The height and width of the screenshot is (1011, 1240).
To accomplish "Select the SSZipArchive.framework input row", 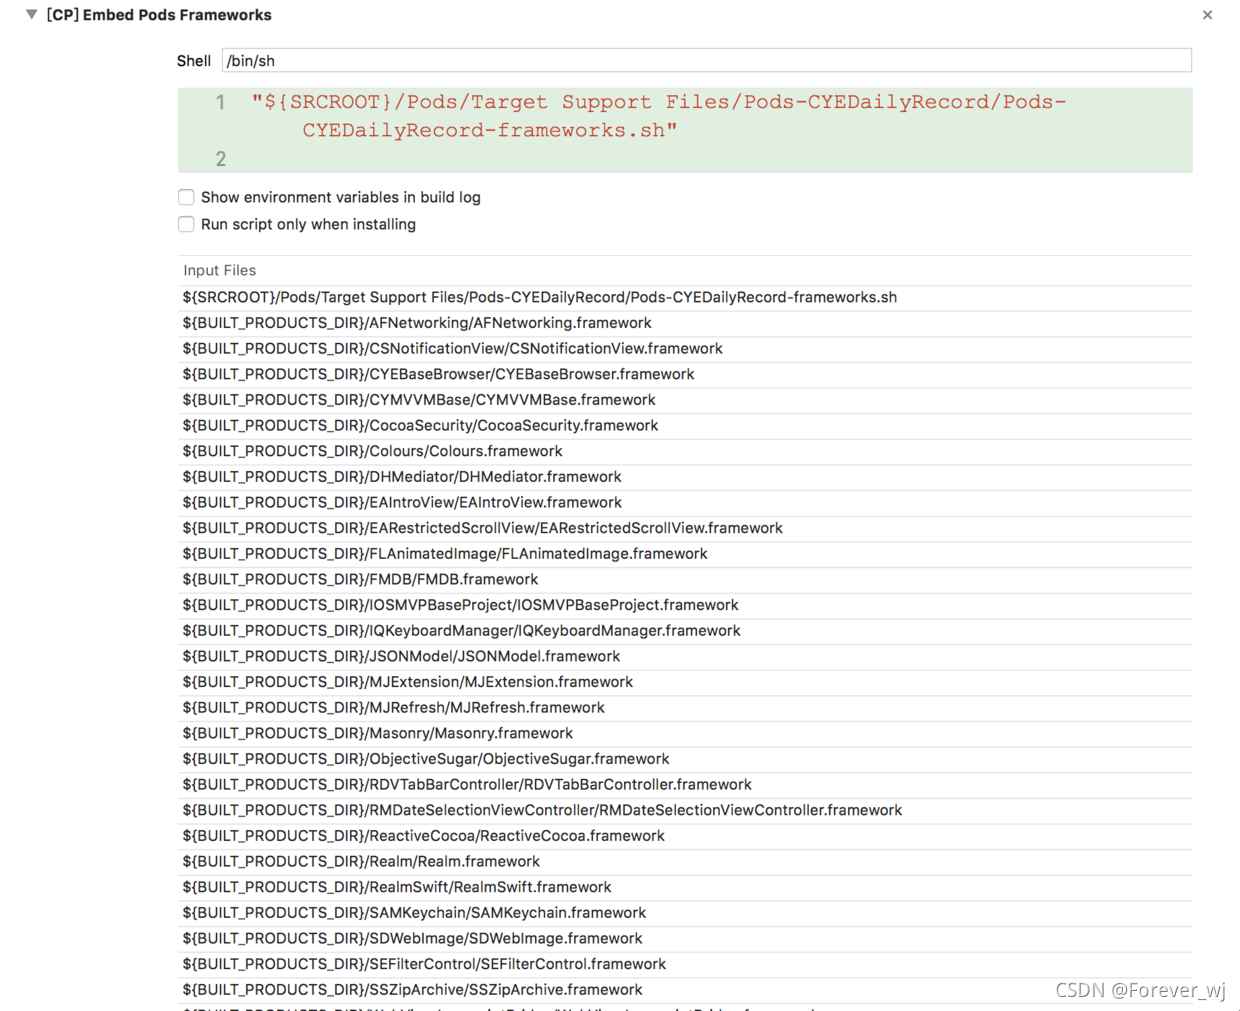I will click(x=685, y=990).
